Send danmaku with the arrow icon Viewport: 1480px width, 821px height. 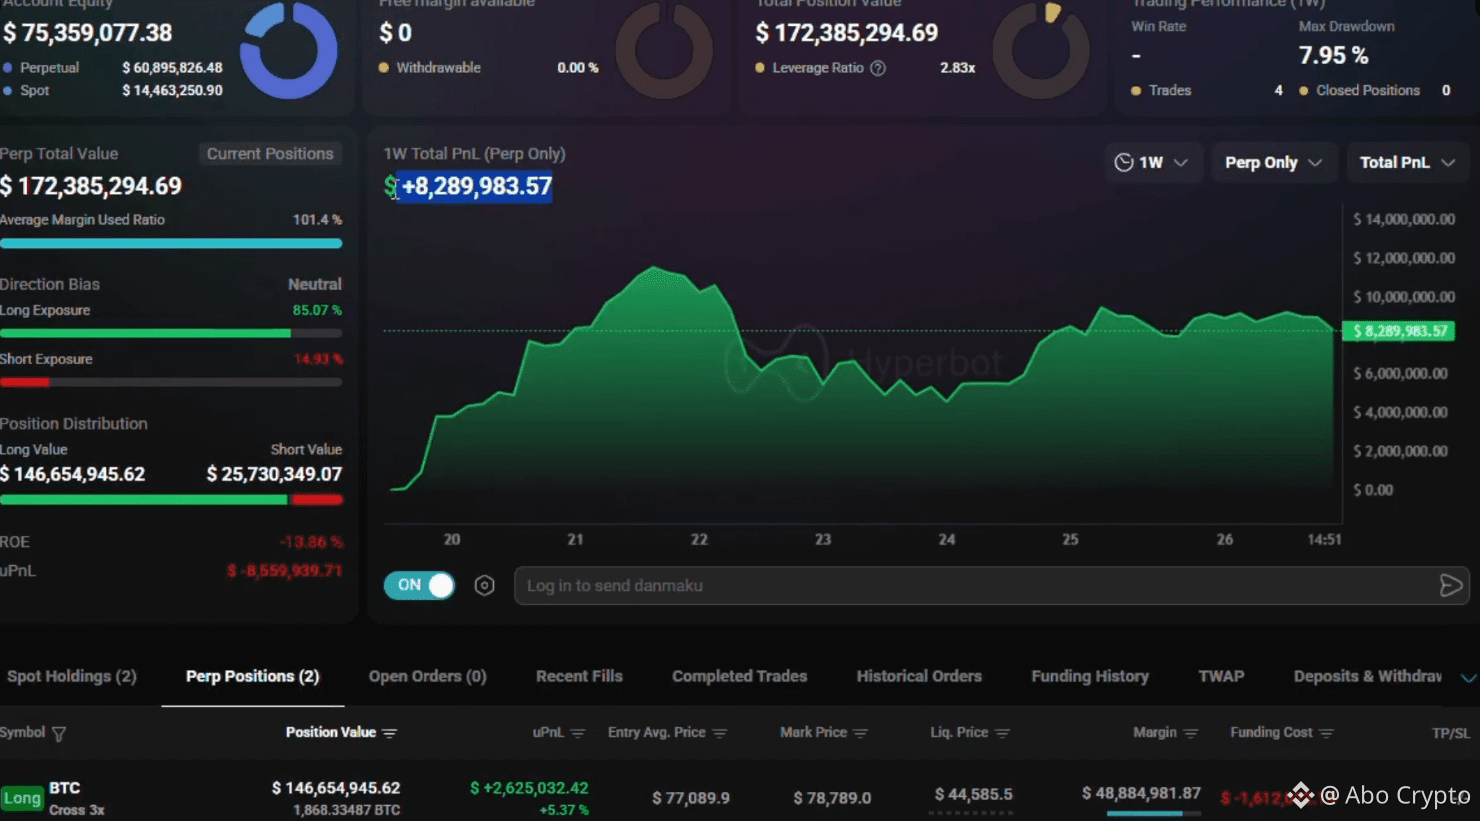pyautogui.click(x=1450, y=586)
